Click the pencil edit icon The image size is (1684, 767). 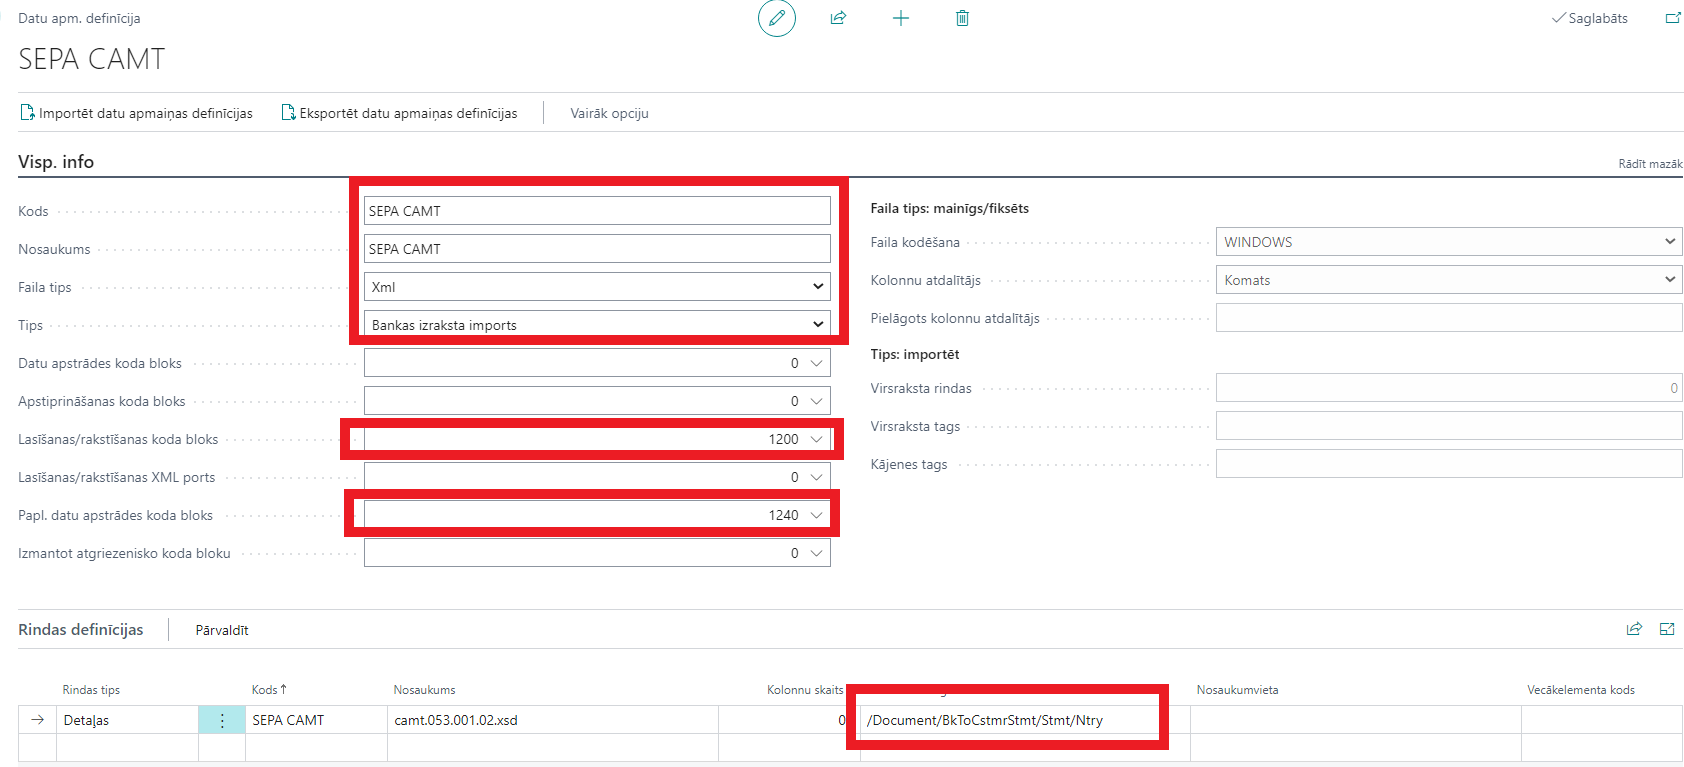(776, 18)
